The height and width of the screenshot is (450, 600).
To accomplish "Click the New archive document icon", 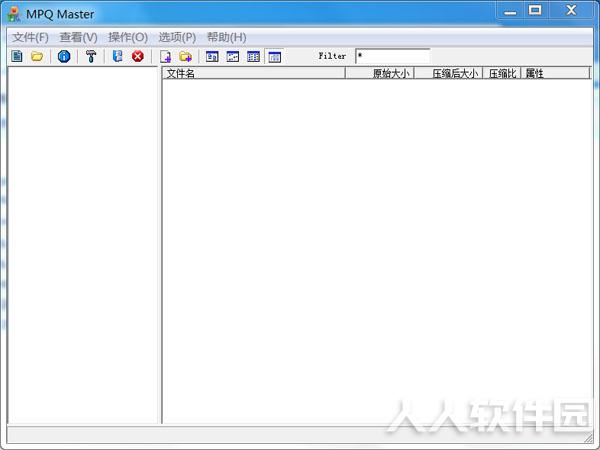I will tap(17, 56).
